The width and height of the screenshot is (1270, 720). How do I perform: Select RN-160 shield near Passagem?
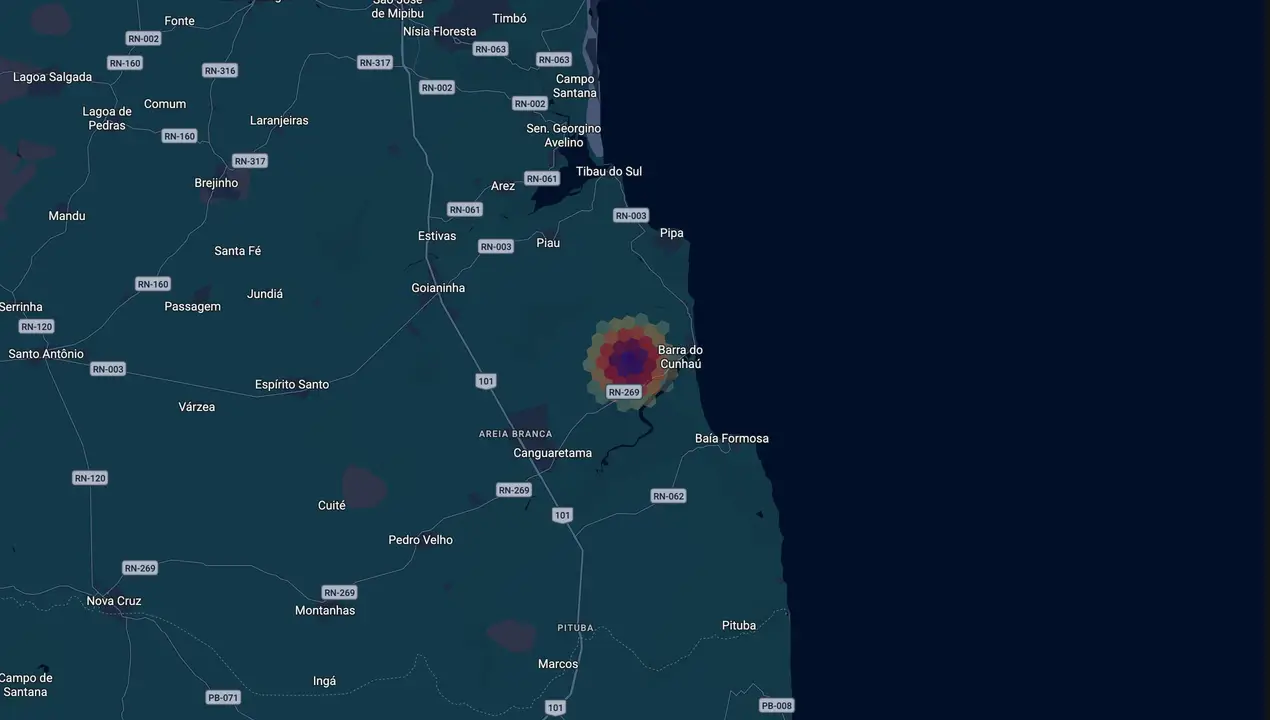(153, 284)
